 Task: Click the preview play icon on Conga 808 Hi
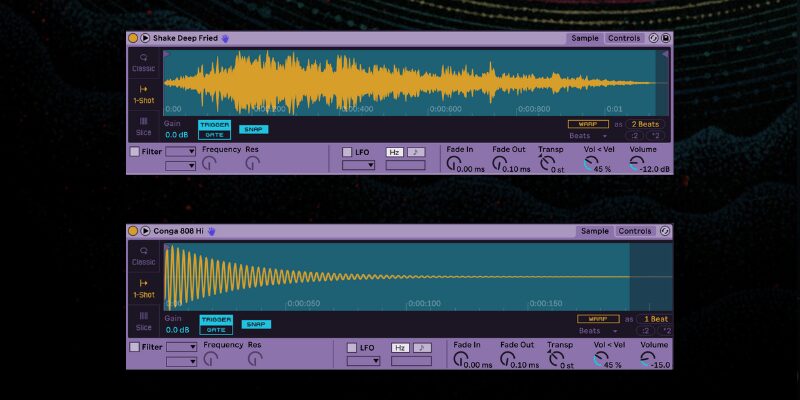click(145, 231)
